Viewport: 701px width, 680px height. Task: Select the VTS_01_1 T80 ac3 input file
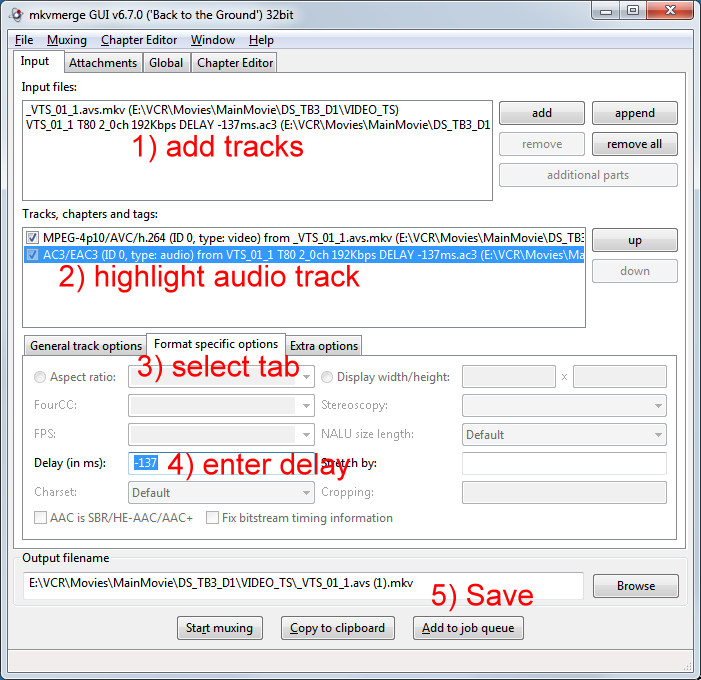[x=258, y=125]
